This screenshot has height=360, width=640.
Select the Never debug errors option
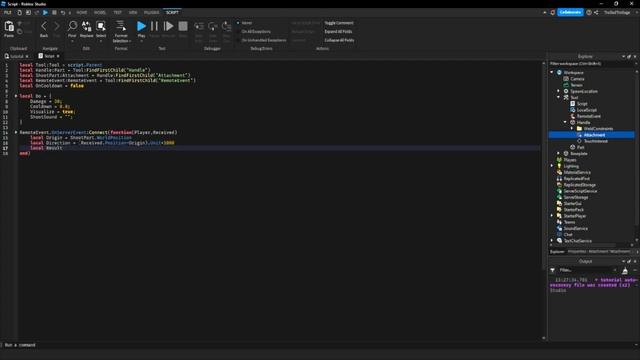click(x=245, y=23)
